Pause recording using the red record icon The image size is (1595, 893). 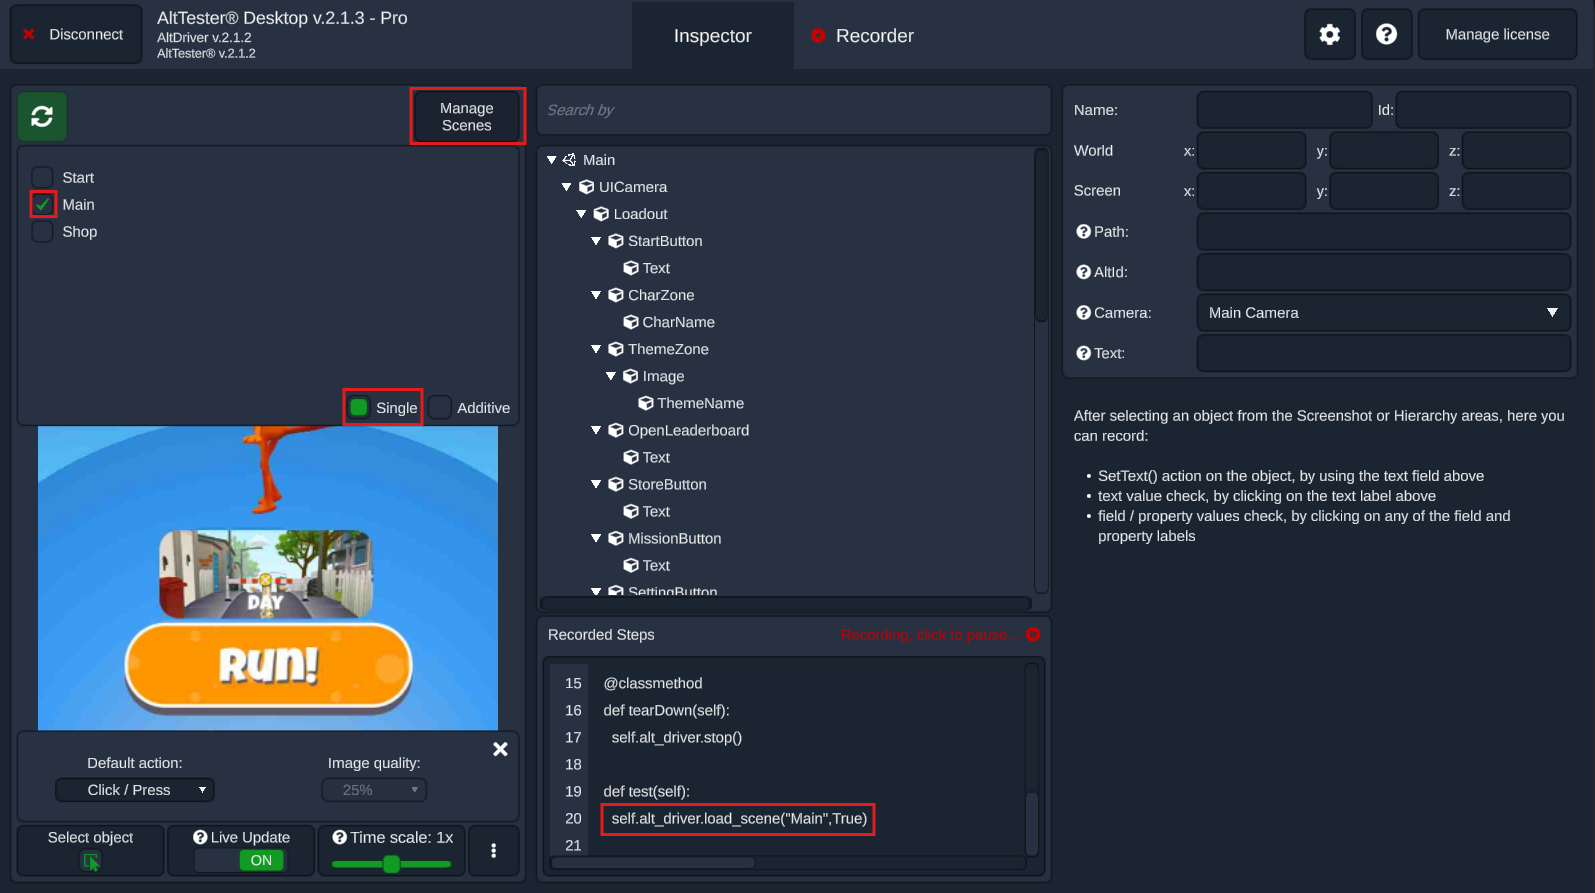(1033, 635)
